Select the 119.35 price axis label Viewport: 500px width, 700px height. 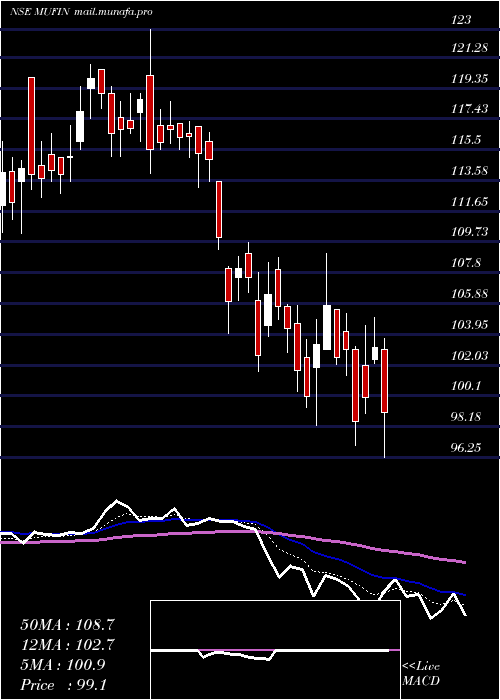pos(470,79)
